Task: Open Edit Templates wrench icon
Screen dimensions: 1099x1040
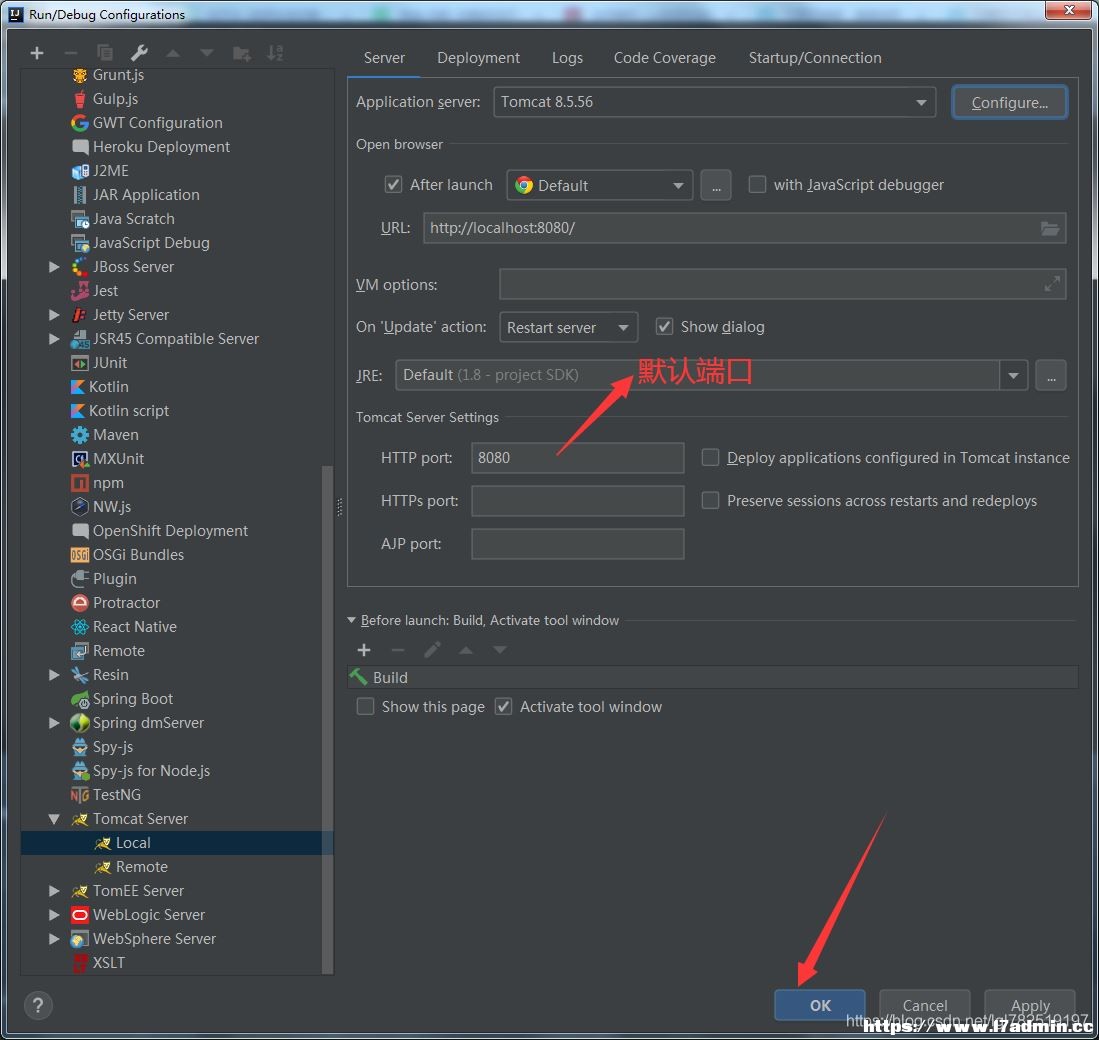Action: coord(139,53)
